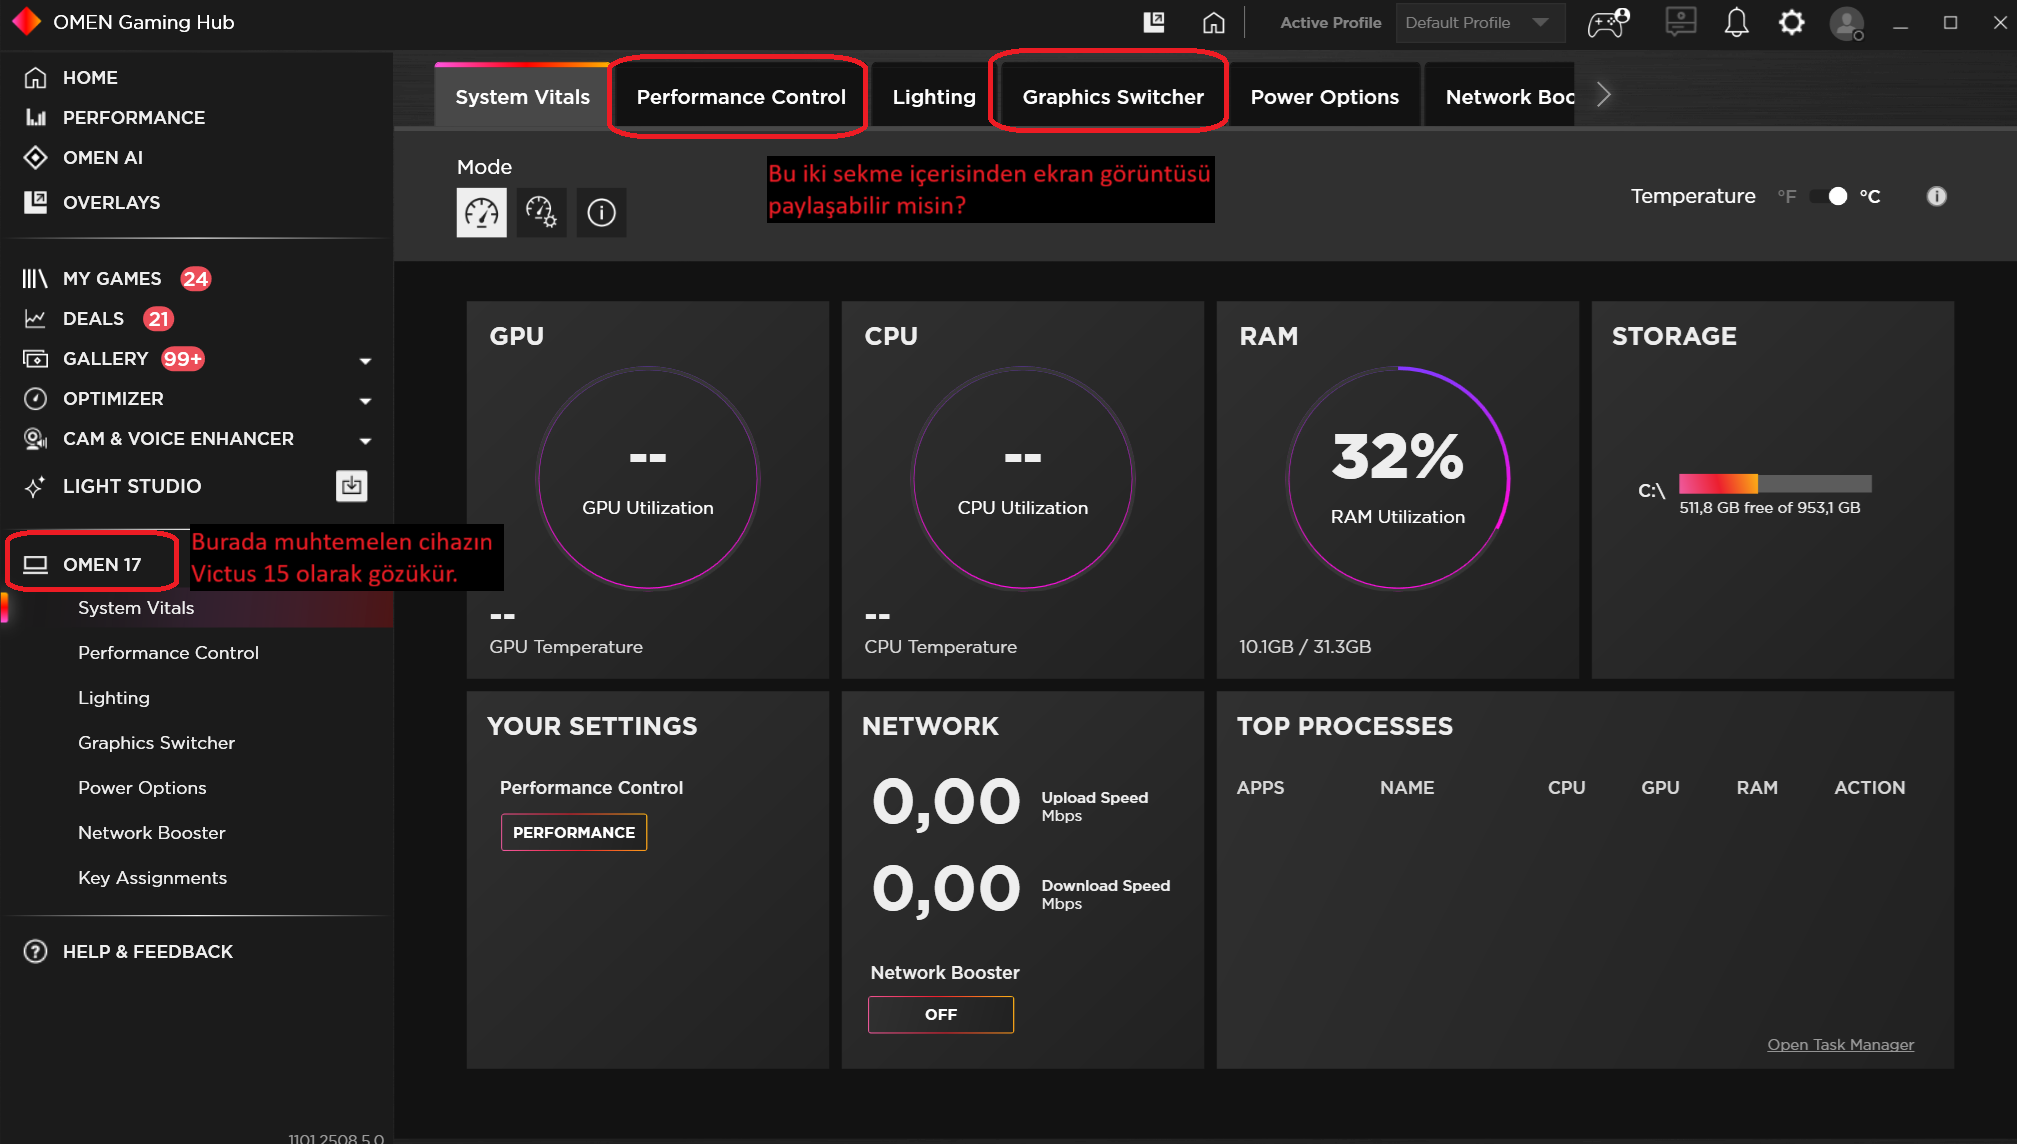Image resolution: width=2017 pixels, height=1144 pixels.
Task: Select Performance Control in the sidebar submenu
Action: pos(168,652)
